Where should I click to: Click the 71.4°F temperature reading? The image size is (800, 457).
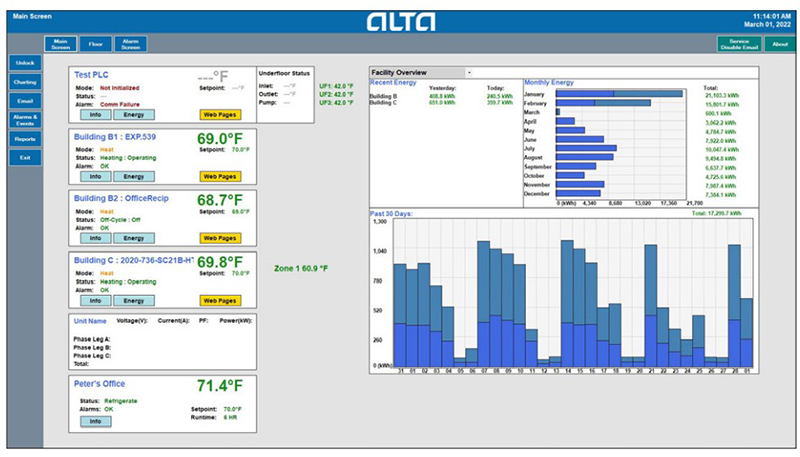(x=220, y=386)
